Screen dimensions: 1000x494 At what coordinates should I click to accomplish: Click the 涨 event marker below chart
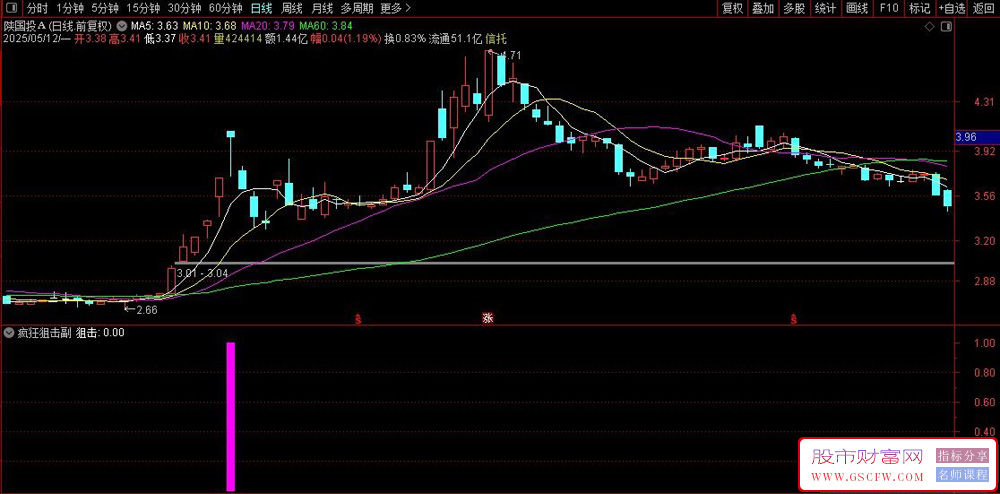pyautogui.click(x=488, y=317)
